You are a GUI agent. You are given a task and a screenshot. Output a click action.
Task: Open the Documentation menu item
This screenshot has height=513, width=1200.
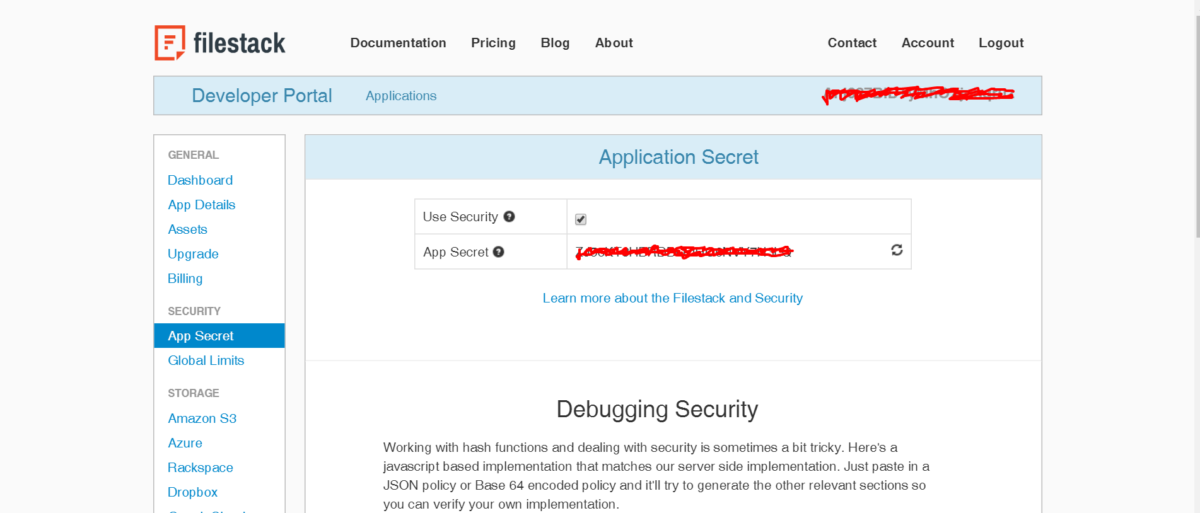[x=398, y=43]
